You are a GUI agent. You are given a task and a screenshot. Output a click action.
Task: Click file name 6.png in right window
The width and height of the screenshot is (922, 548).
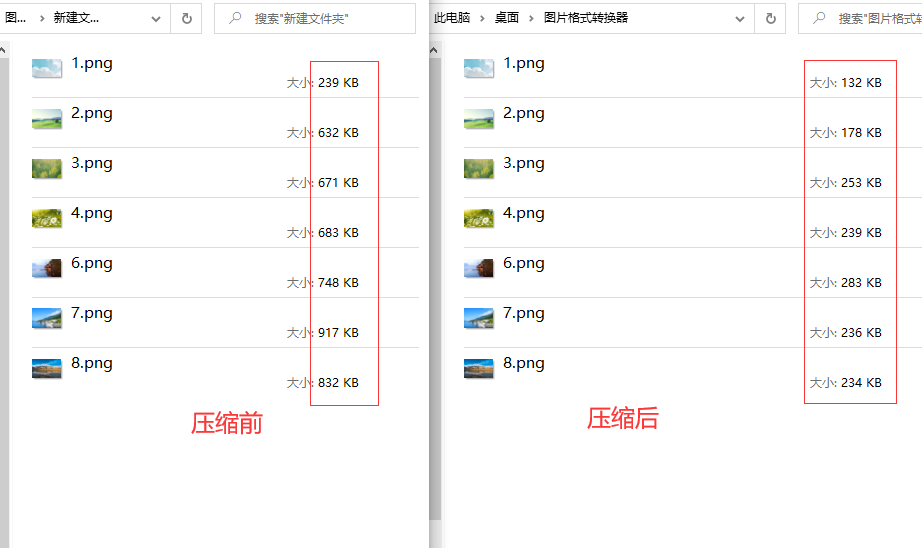coord(524,263)
